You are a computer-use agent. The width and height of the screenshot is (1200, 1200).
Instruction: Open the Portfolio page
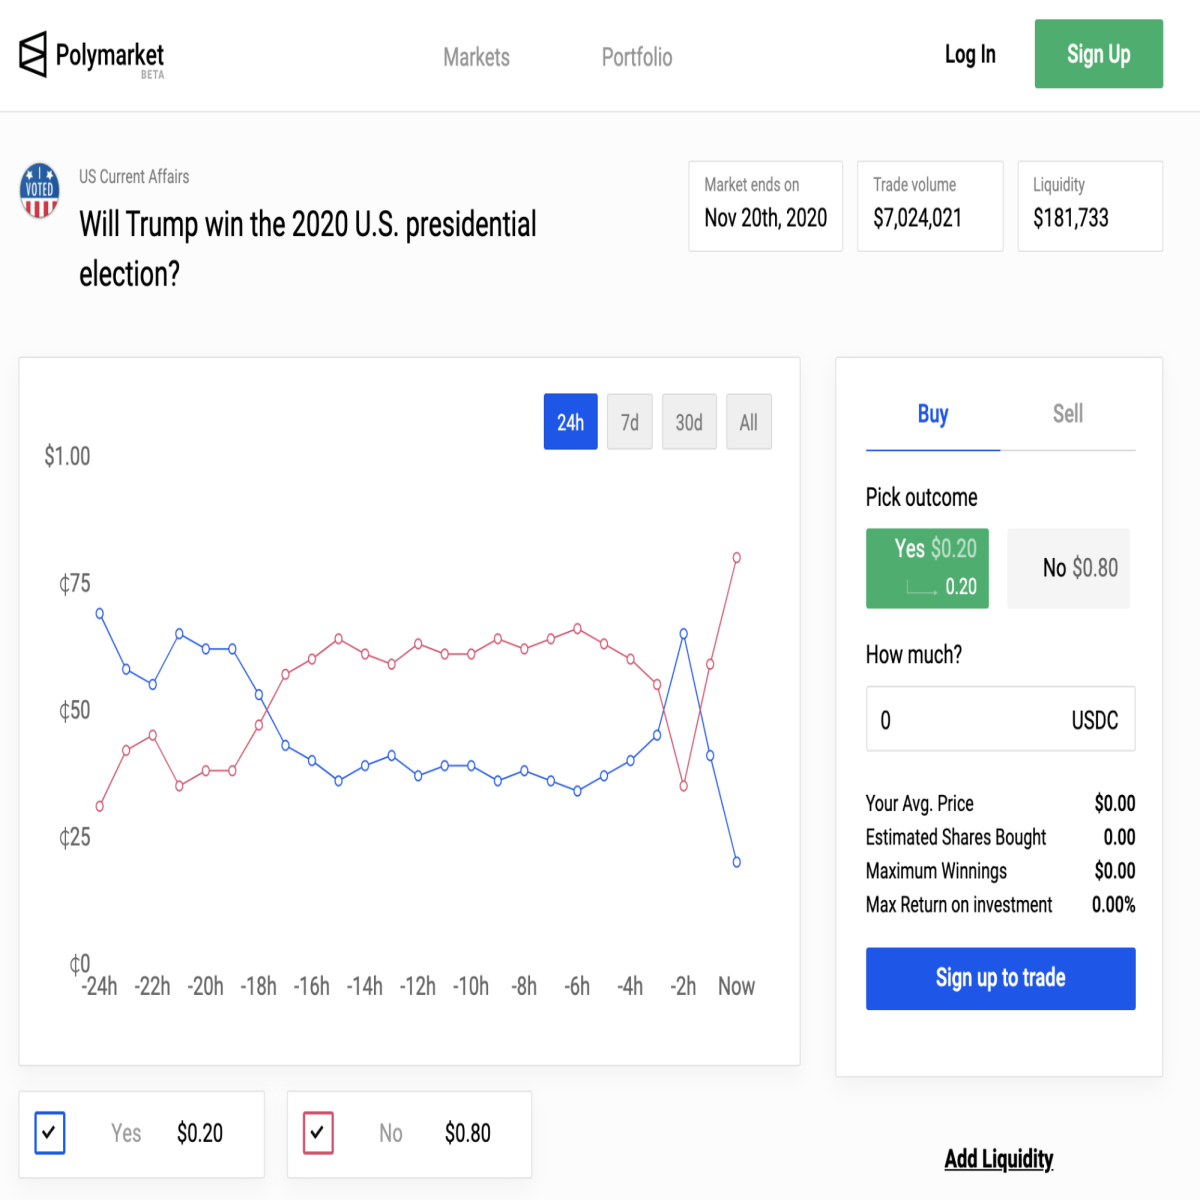click(x=637, y=57)
